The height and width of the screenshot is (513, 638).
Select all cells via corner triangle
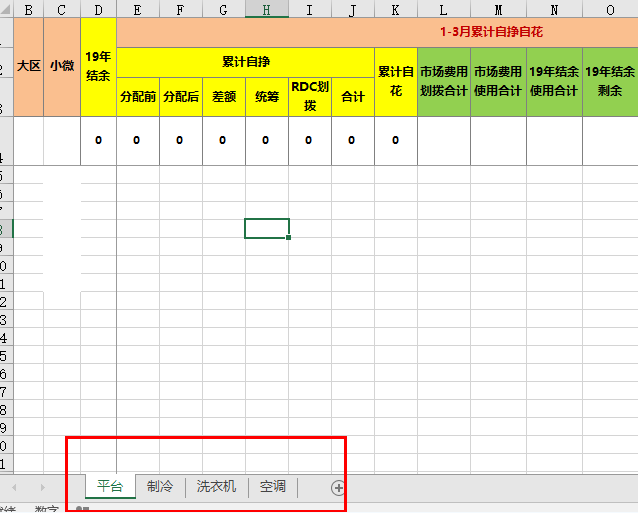7,10
